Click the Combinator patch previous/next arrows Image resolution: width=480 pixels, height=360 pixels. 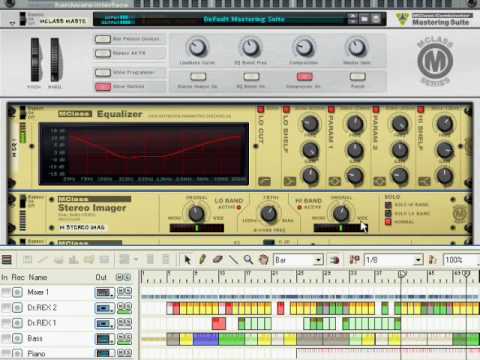tap(352, 19)
